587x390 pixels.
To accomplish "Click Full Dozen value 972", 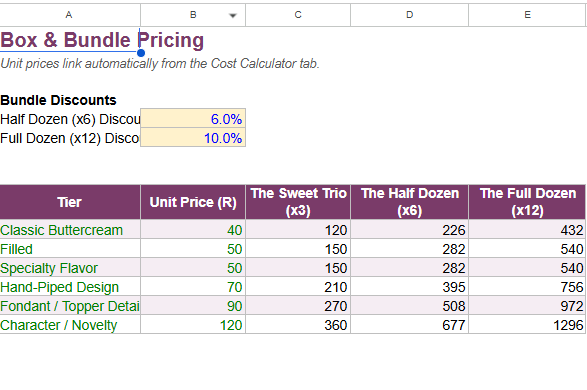I will 527,306.
